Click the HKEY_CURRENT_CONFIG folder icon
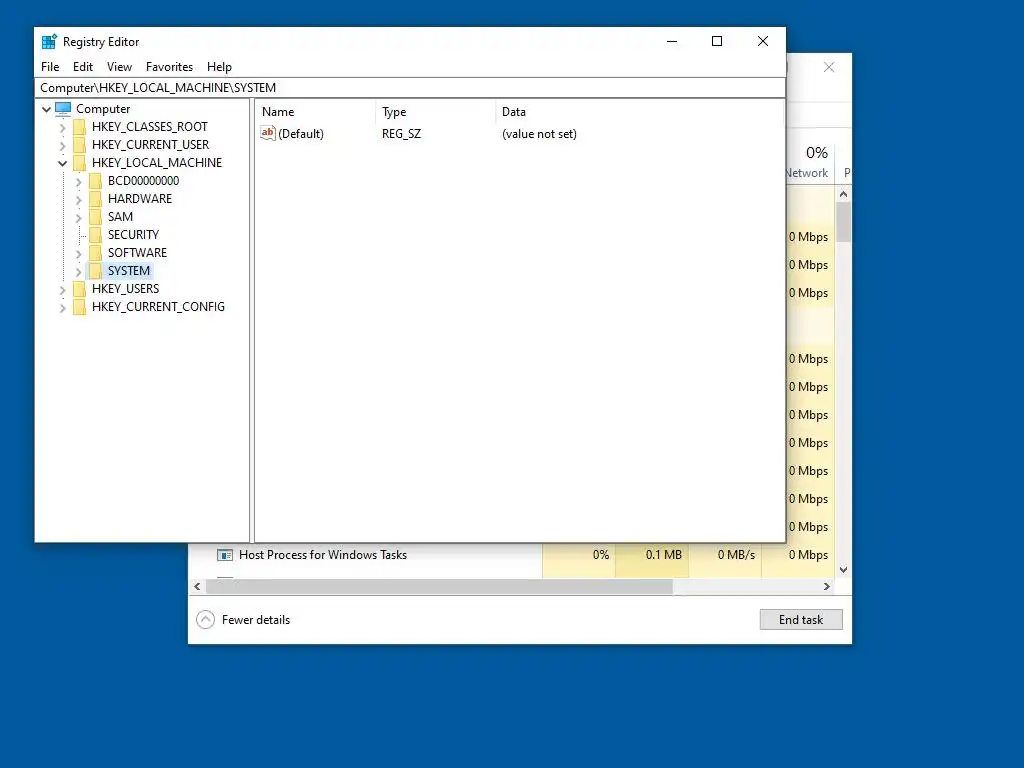The image size is (1024, 768). (x=80, y=307)
